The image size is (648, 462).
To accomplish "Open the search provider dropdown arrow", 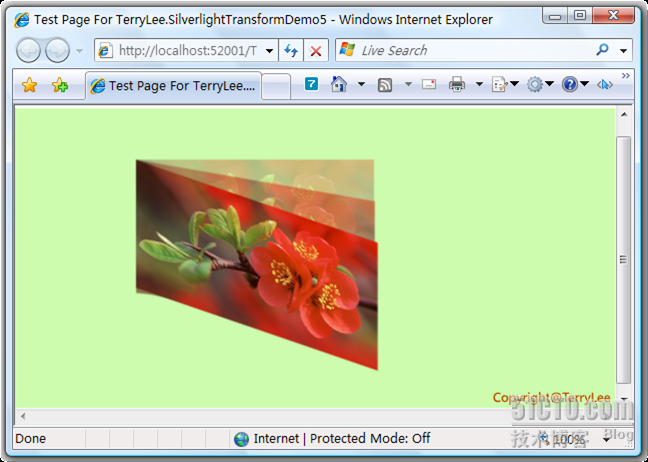I will pos(624,51).
